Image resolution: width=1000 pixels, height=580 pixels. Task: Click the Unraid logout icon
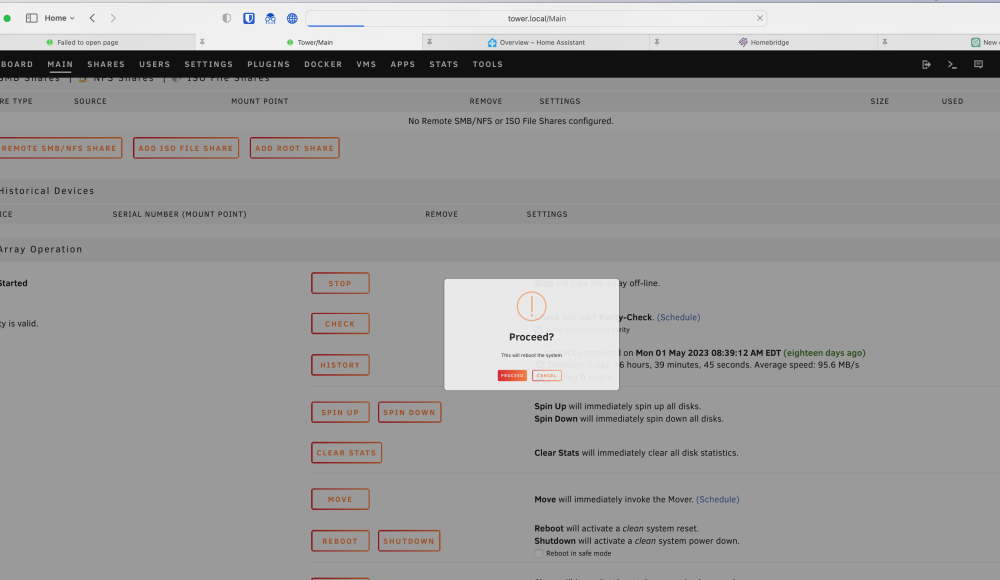[x=926, y=64]
